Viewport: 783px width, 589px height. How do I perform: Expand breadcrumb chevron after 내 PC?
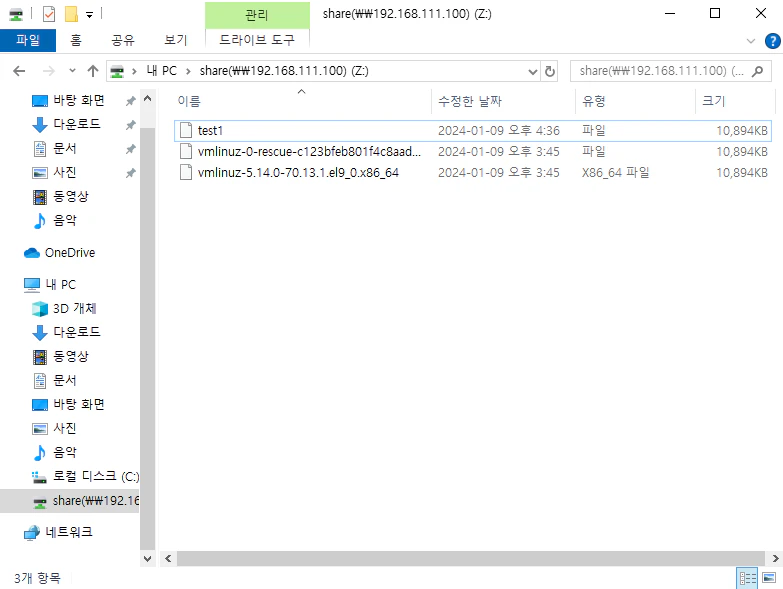188,71
